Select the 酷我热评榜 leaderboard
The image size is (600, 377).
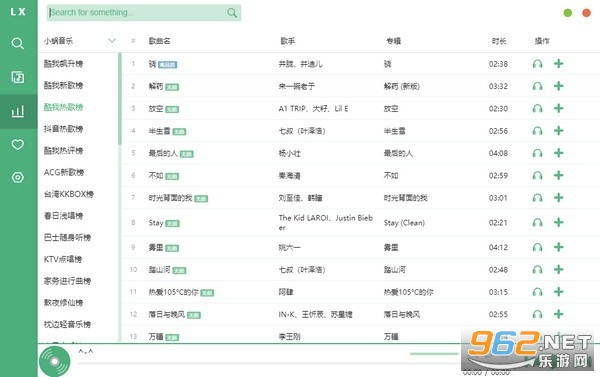click(64, 150)
